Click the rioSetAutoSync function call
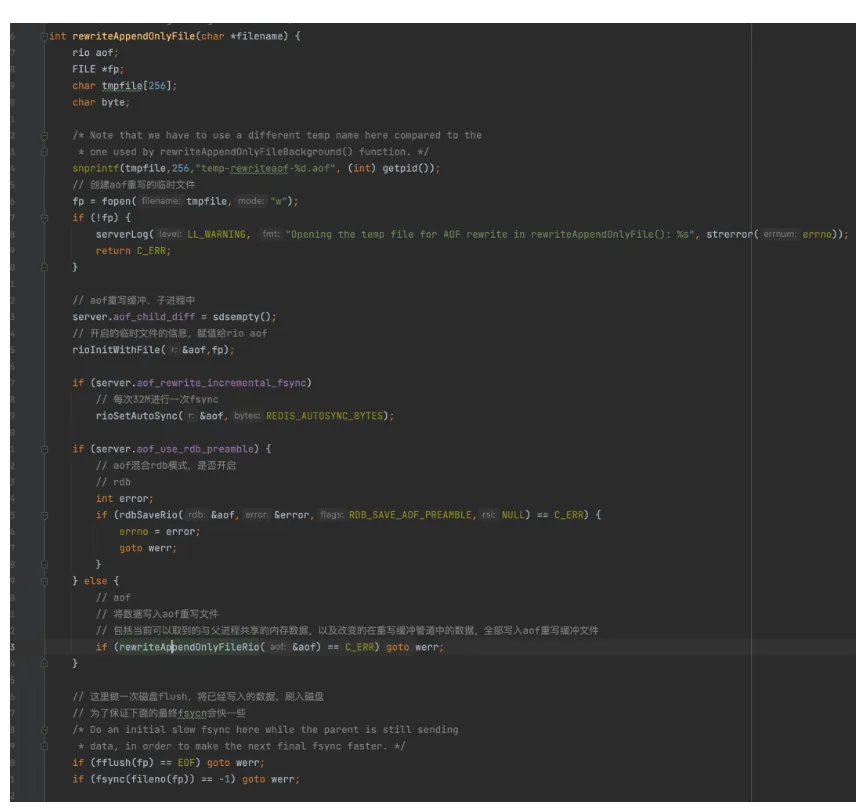This screenshot has height=811, width=867. [136, 416]
